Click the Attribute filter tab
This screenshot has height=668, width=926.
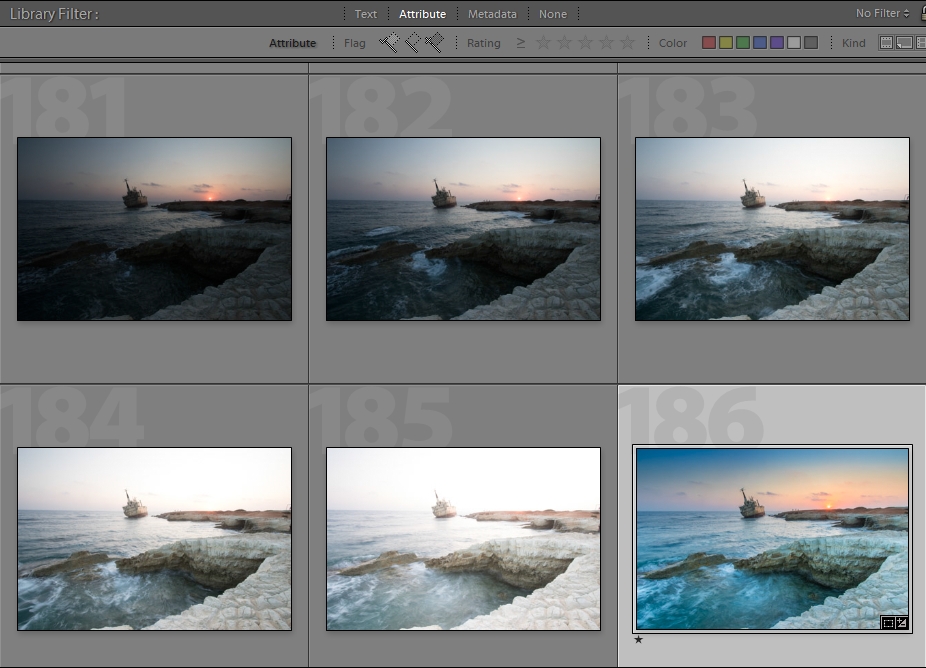(422, 14)
